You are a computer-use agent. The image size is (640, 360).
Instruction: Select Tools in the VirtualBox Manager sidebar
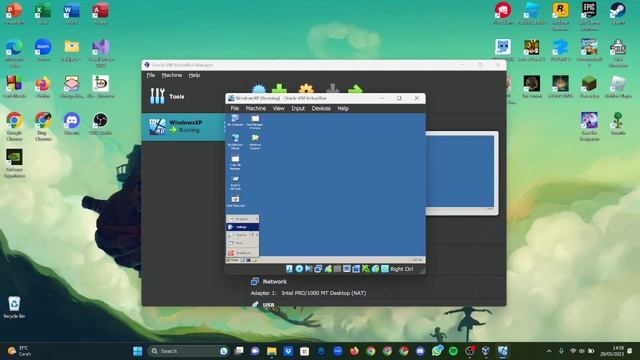(183, 97)
